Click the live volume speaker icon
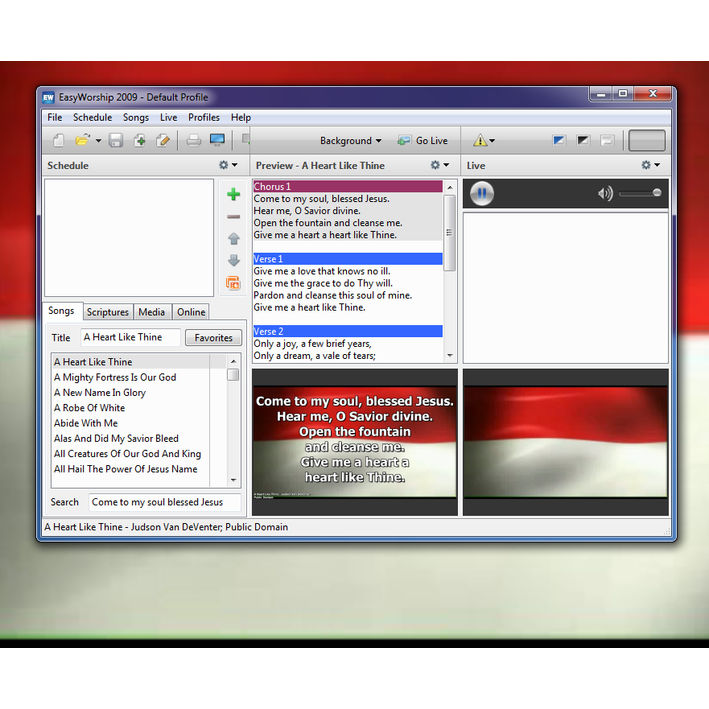This screenshot has width=709, height=709. tap(605, 194)
